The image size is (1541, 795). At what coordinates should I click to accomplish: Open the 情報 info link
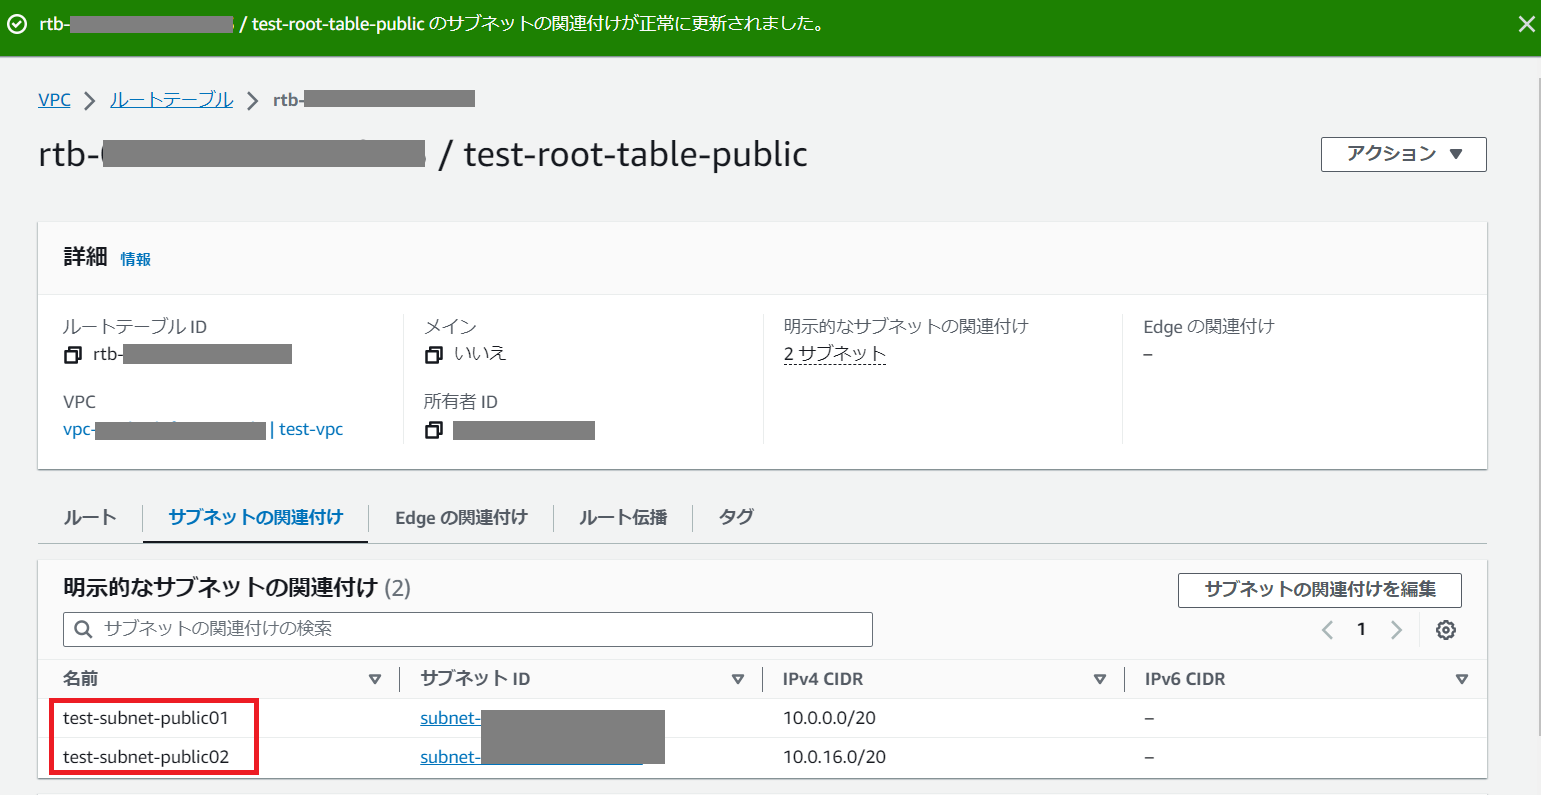[x=136, y=259]
